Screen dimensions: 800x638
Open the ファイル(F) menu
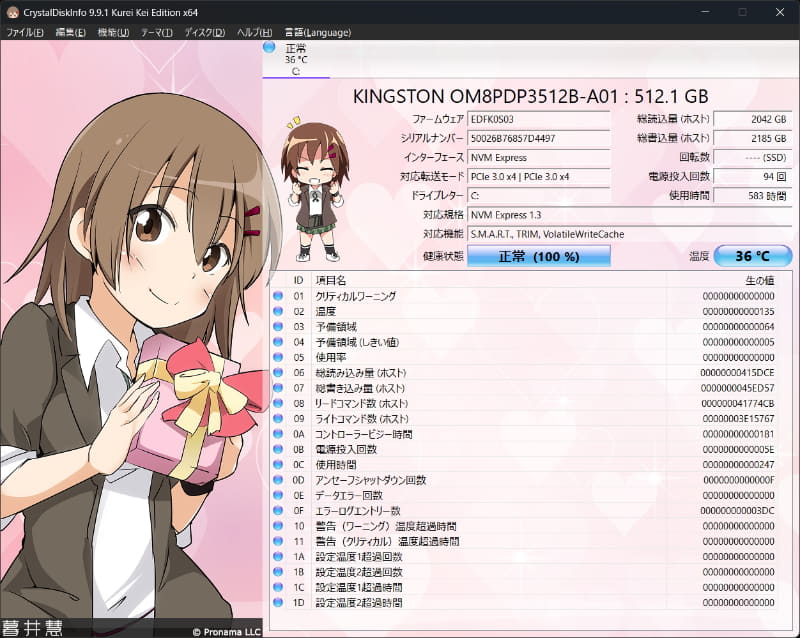click(x=24, y=33)
